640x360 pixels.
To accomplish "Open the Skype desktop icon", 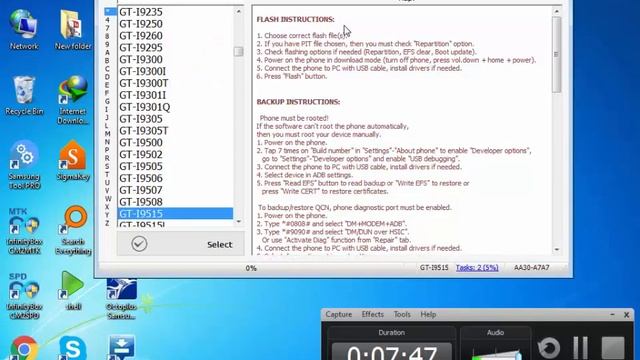I will pyautogui.click(x=73, y=348).
